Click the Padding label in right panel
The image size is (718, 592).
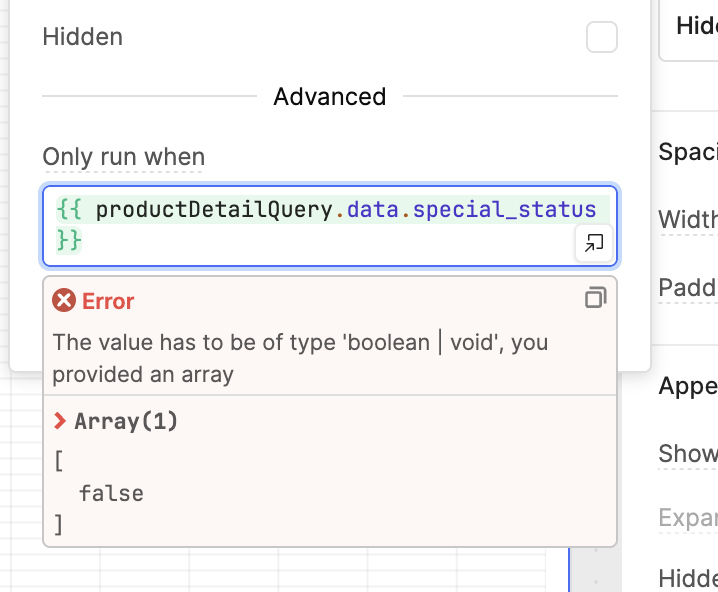click(x=688, y=288)
